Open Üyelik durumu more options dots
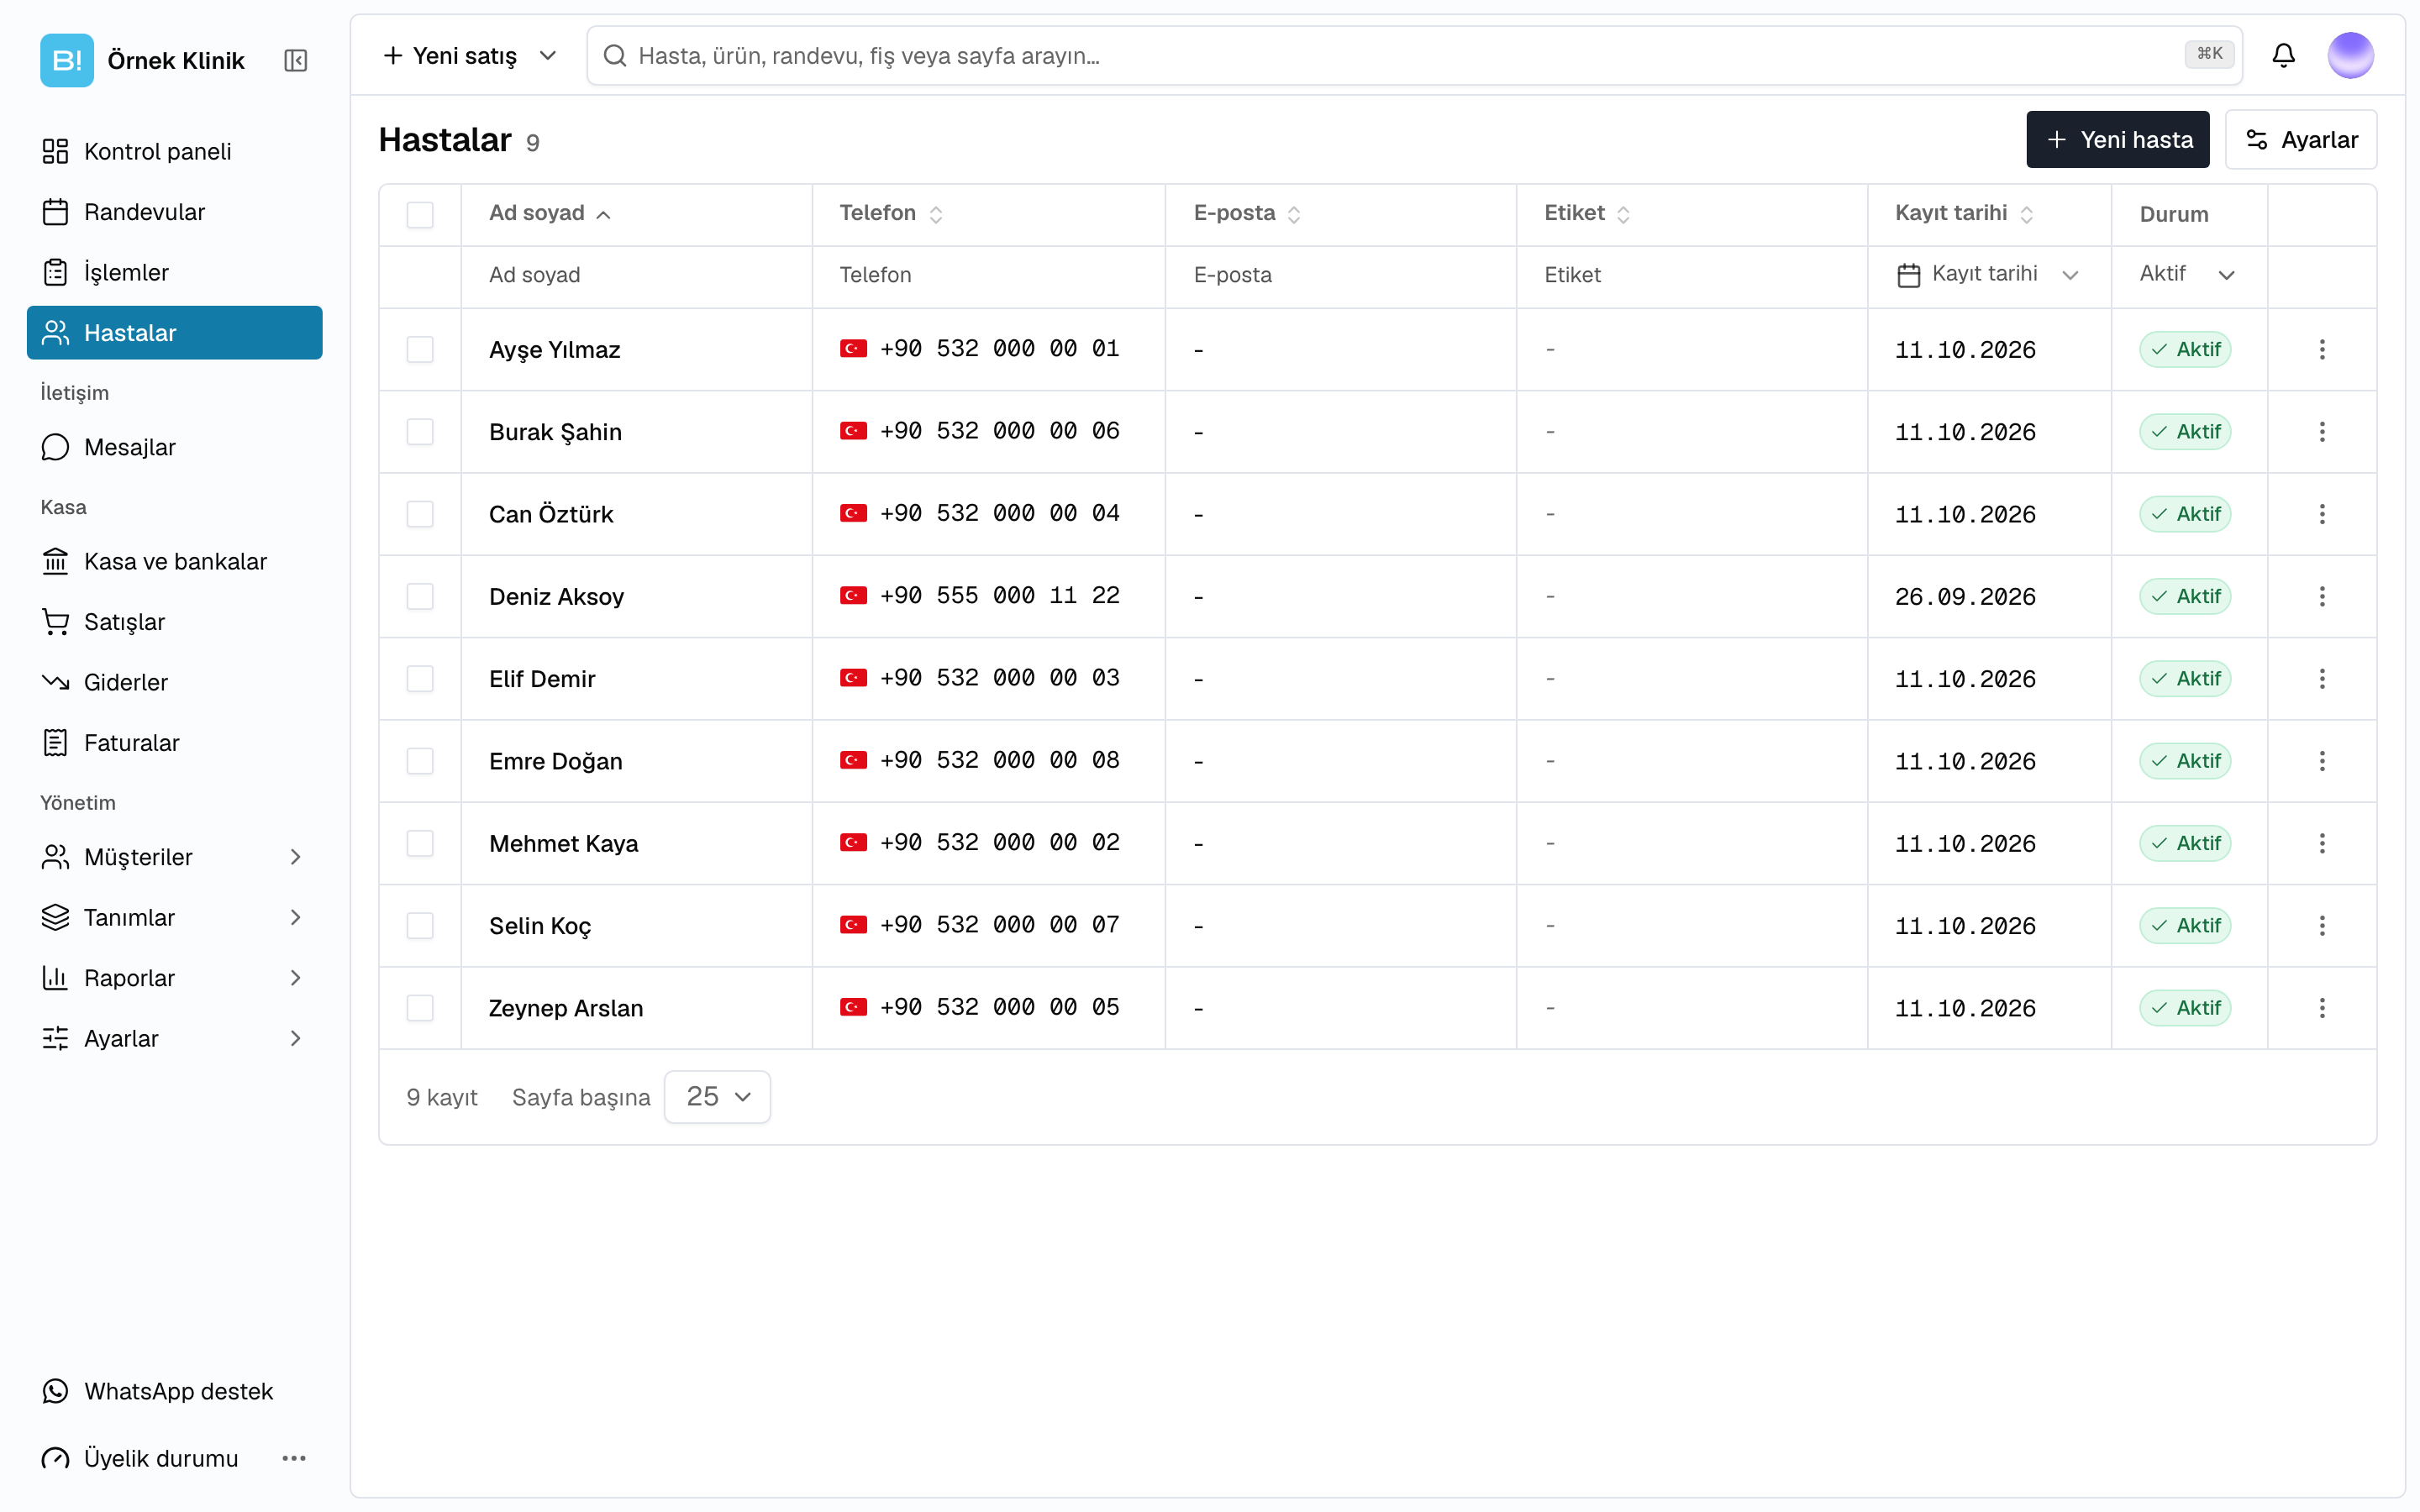This screenshot has width=2420, height=1512. 294,1458
